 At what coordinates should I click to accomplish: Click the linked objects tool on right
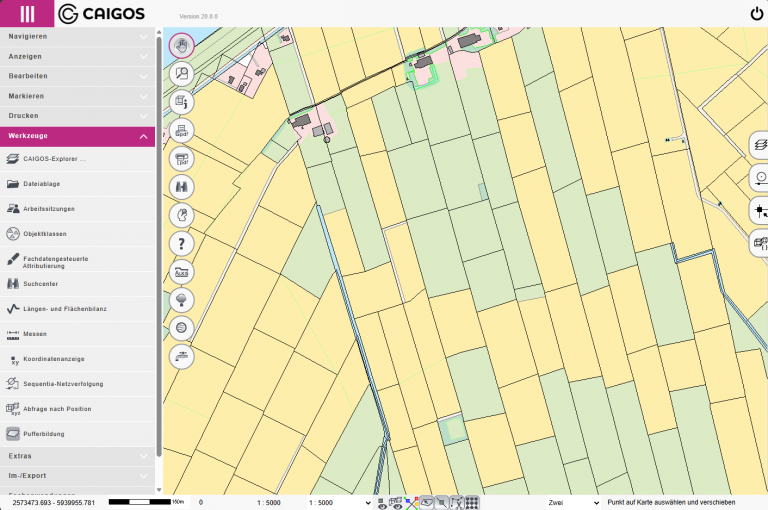(x=760, y=243)
